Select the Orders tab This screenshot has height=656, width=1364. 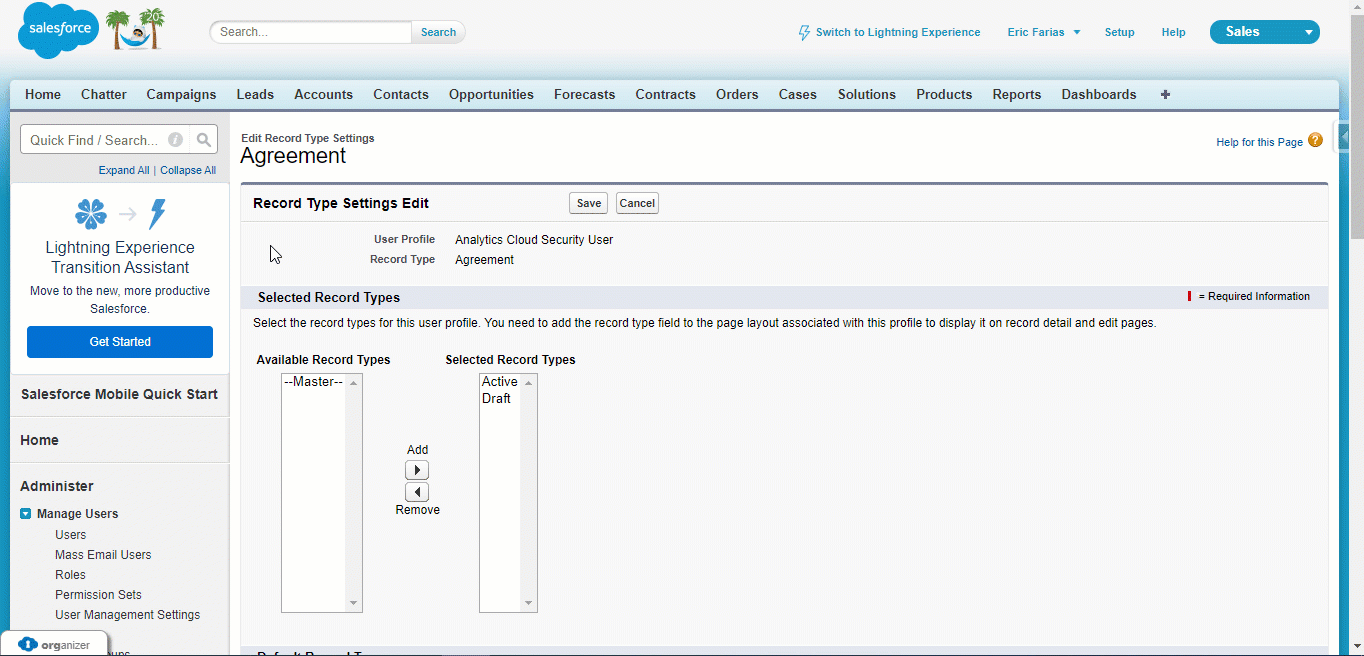[x=737, y=94]
